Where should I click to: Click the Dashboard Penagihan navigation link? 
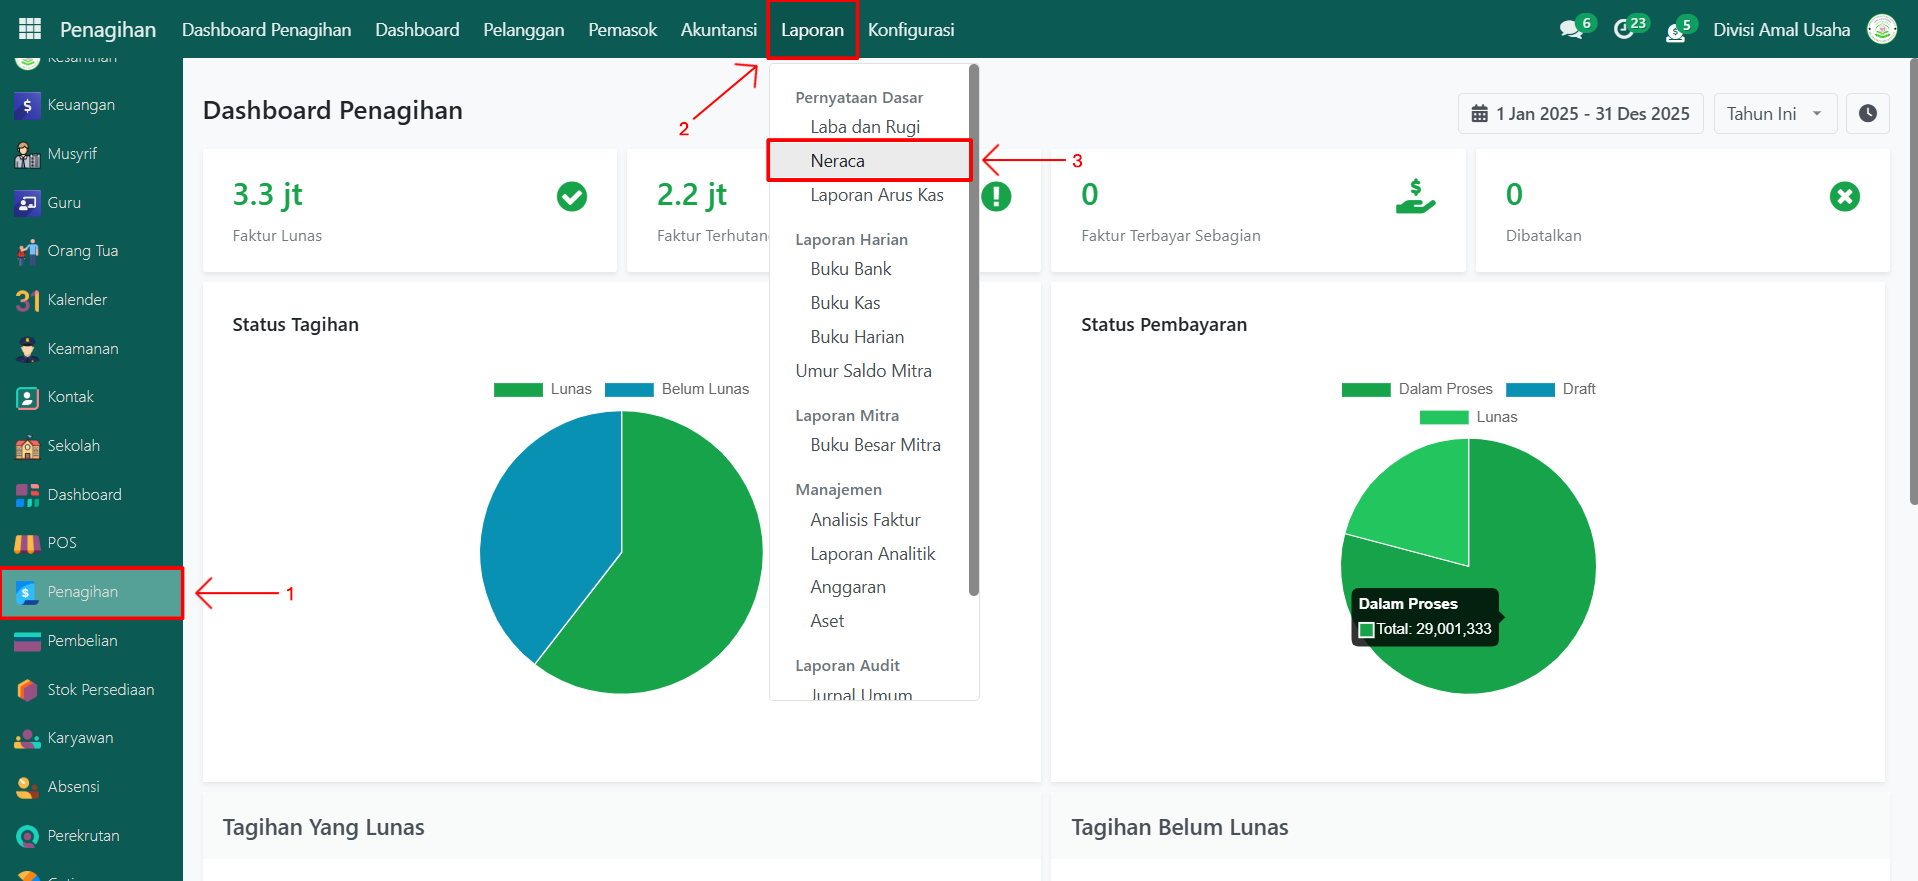[x=266, y=30]
